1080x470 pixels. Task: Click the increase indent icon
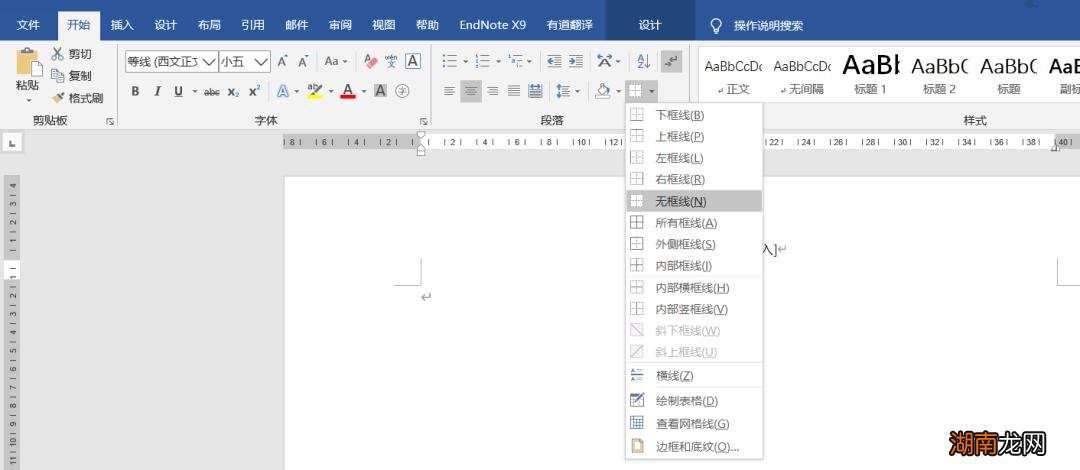pos(576,61)
